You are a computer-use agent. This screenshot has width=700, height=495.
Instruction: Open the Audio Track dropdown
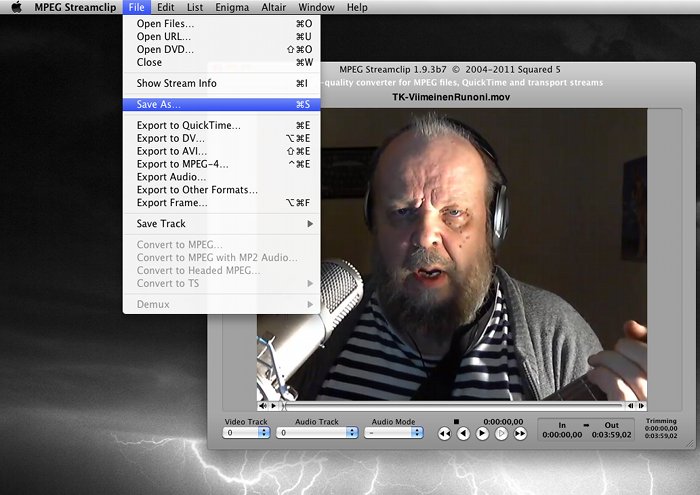[317, 433]
